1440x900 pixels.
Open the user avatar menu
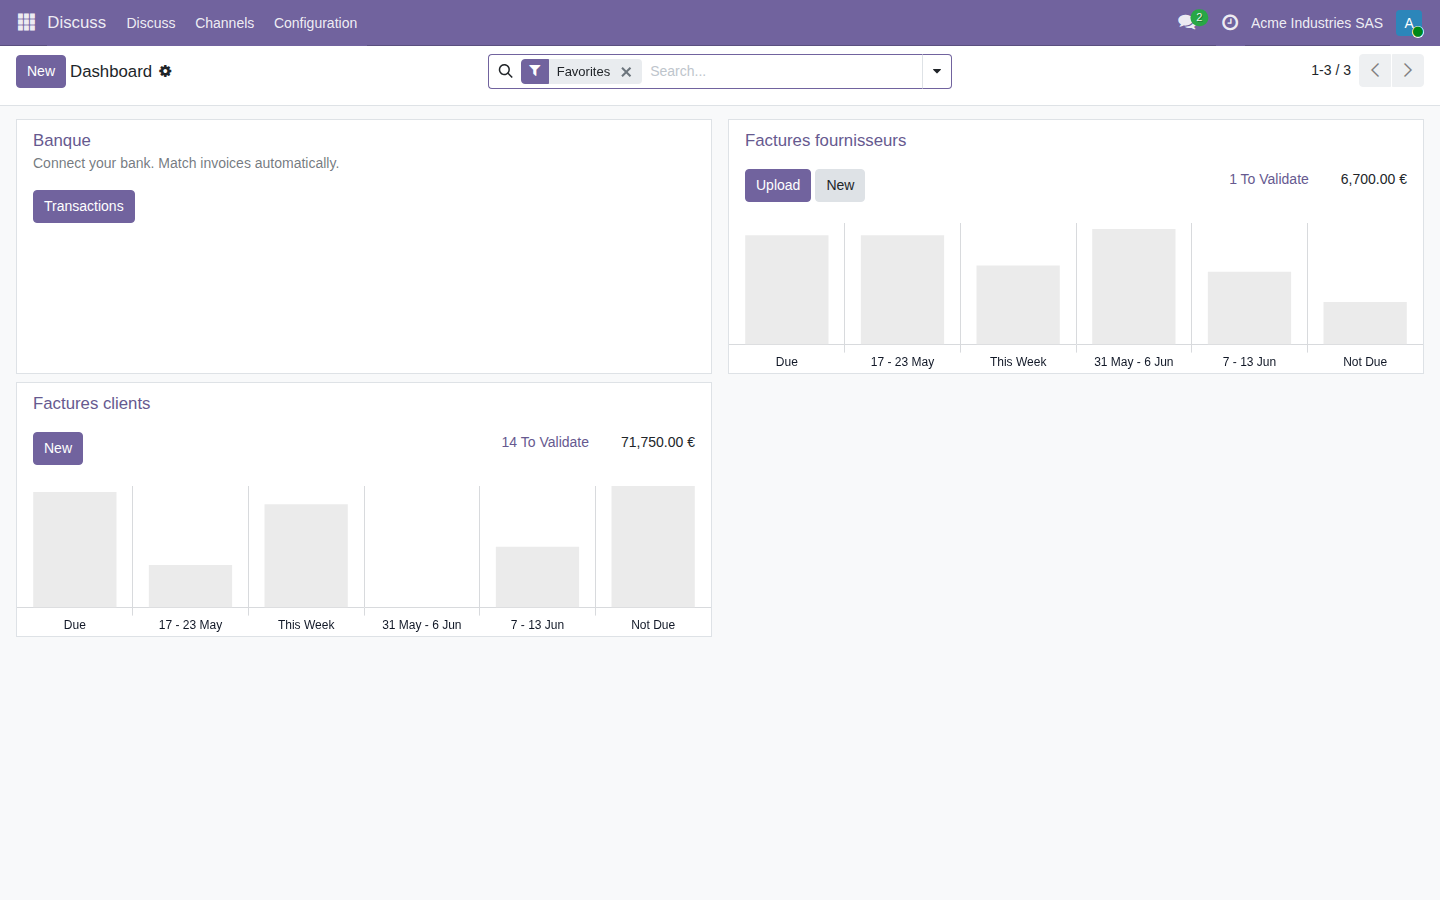pyautogui.click(x=1409, y=22)
